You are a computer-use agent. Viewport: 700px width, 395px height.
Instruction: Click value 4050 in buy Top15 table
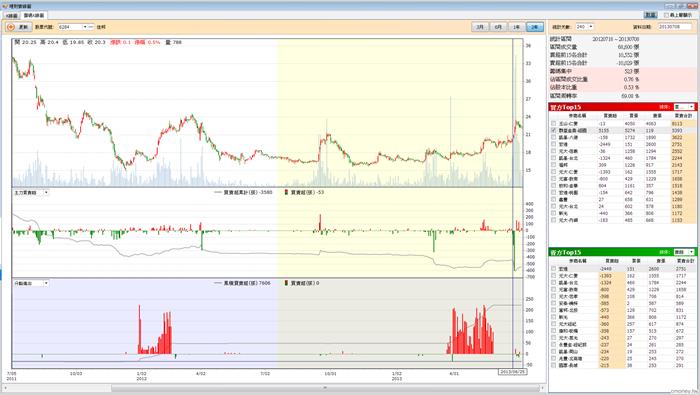[629, 124]
